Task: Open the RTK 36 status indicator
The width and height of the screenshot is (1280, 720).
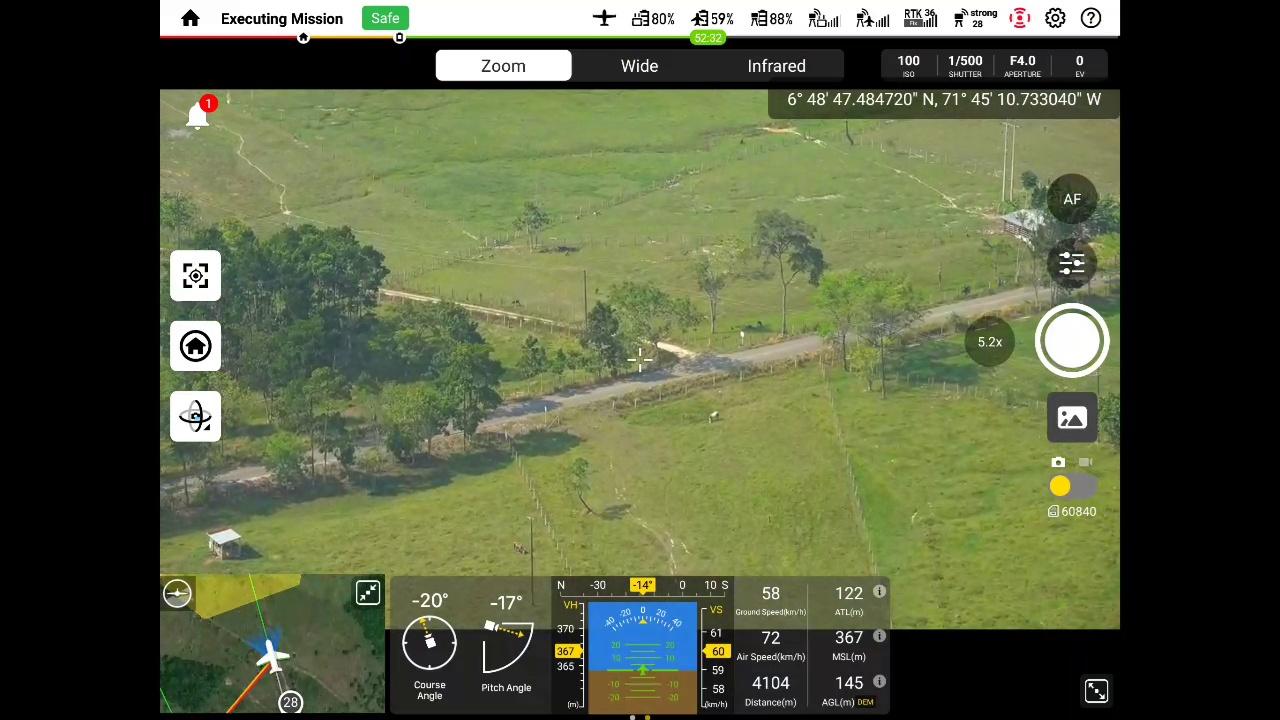Action: click(921, 18)
